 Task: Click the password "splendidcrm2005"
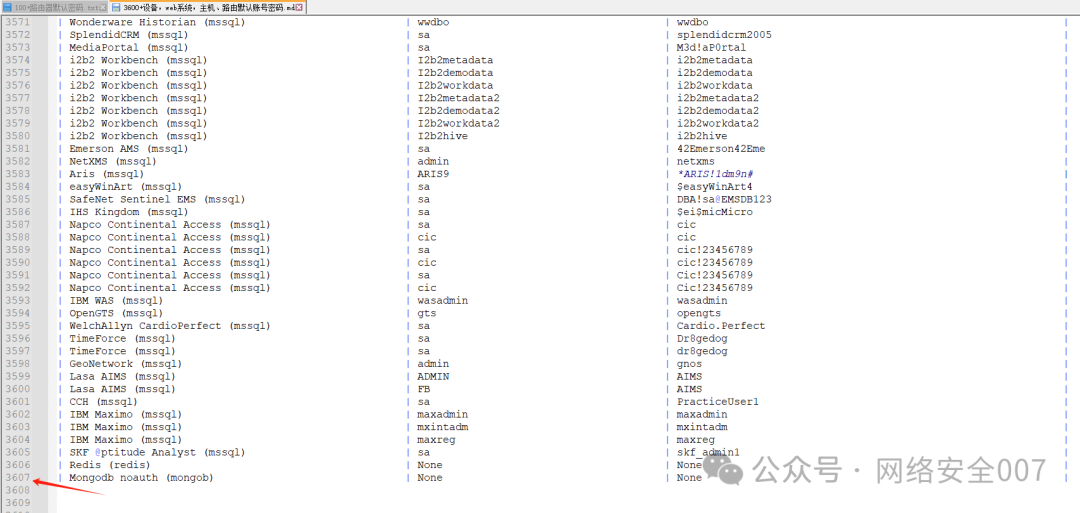[724, 35]
